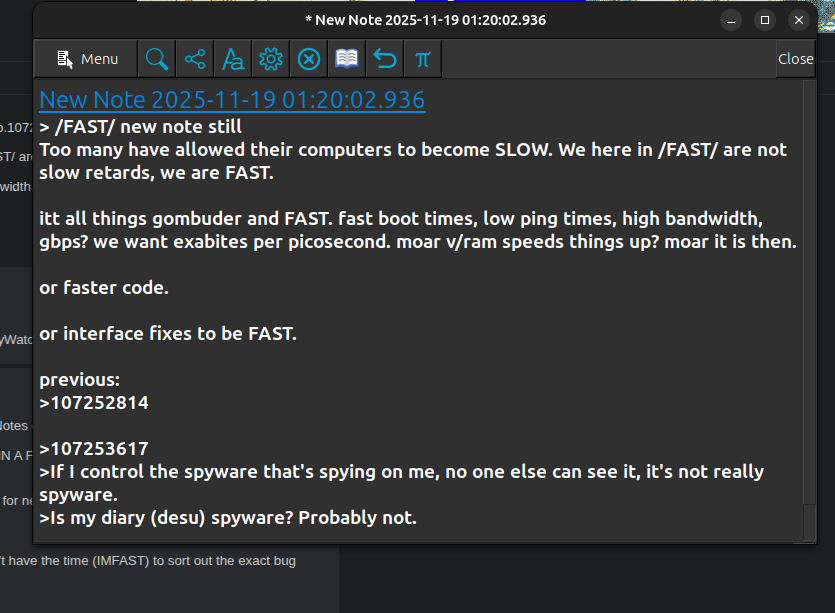Click the 'previous:' text line
The width and height of the screenshot is (835, 613).
[x=80, y=380]
